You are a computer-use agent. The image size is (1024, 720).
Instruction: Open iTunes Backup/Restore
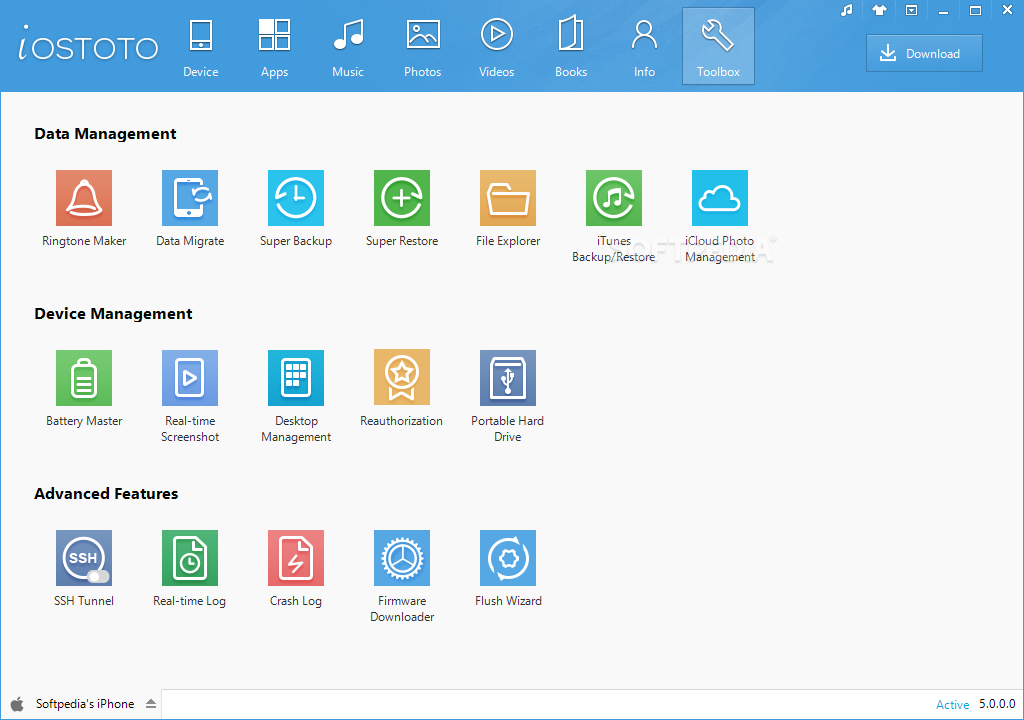click(x=614, y=198)
